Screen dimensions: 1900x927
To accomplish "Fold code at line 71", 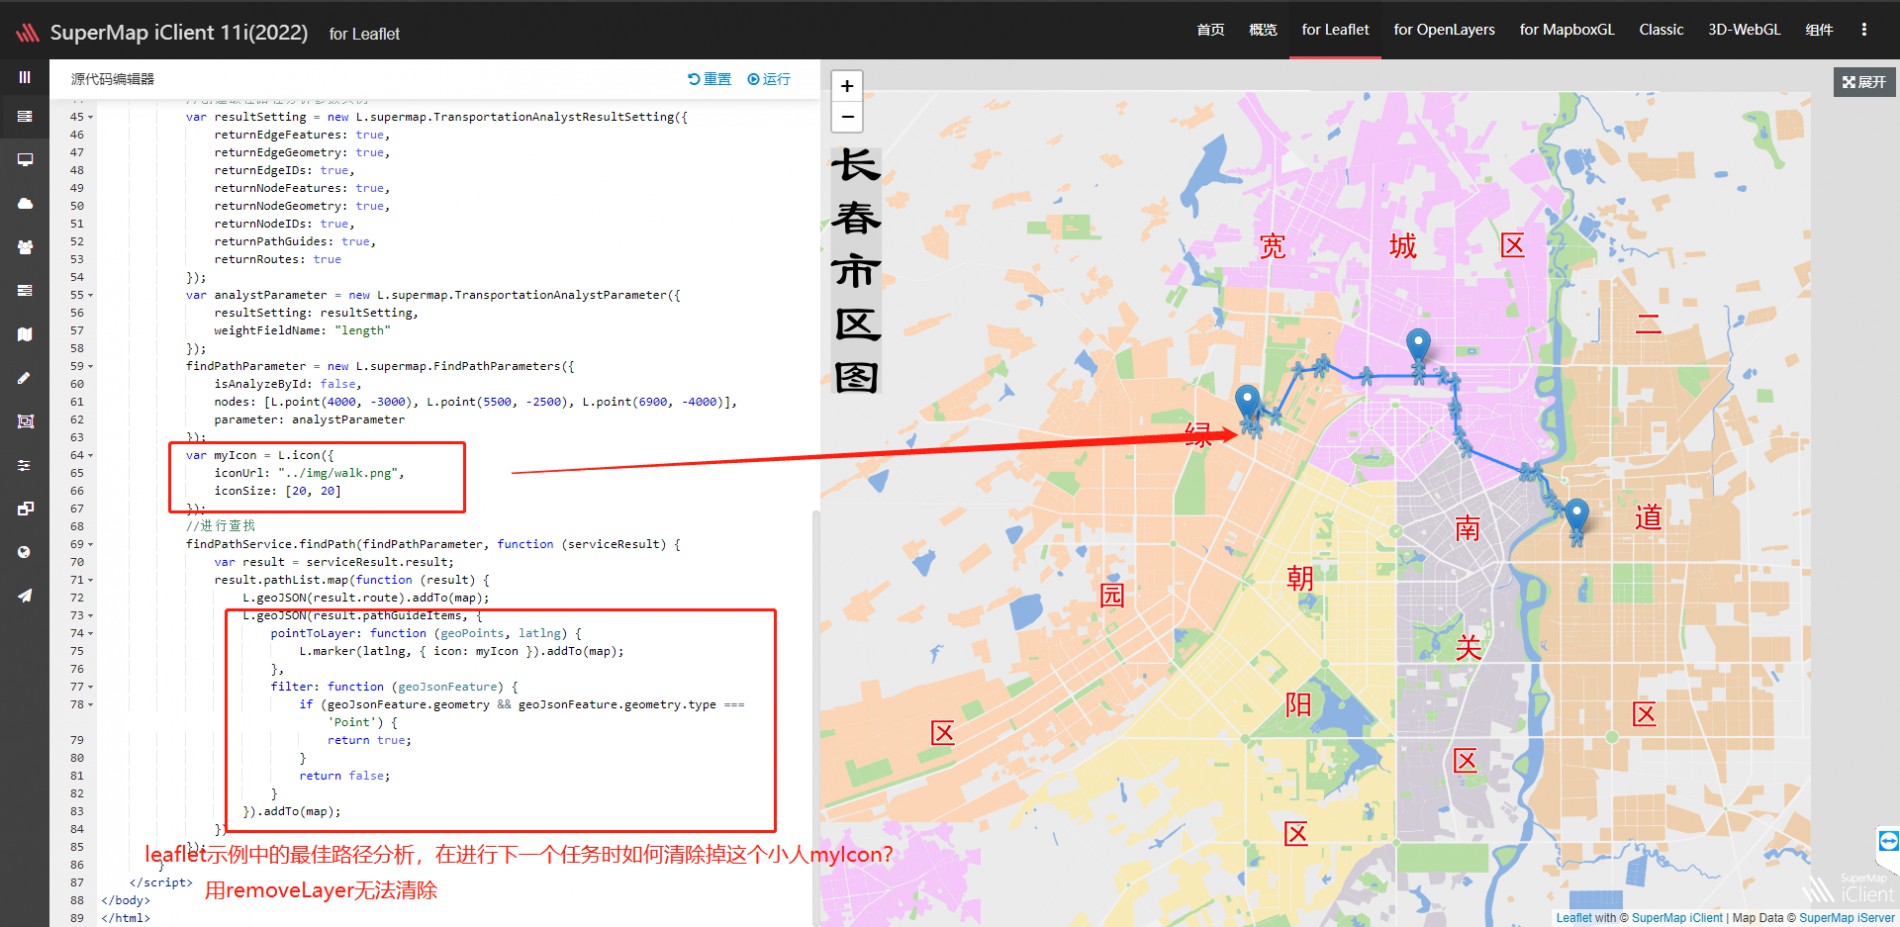I will coord(91,580).
